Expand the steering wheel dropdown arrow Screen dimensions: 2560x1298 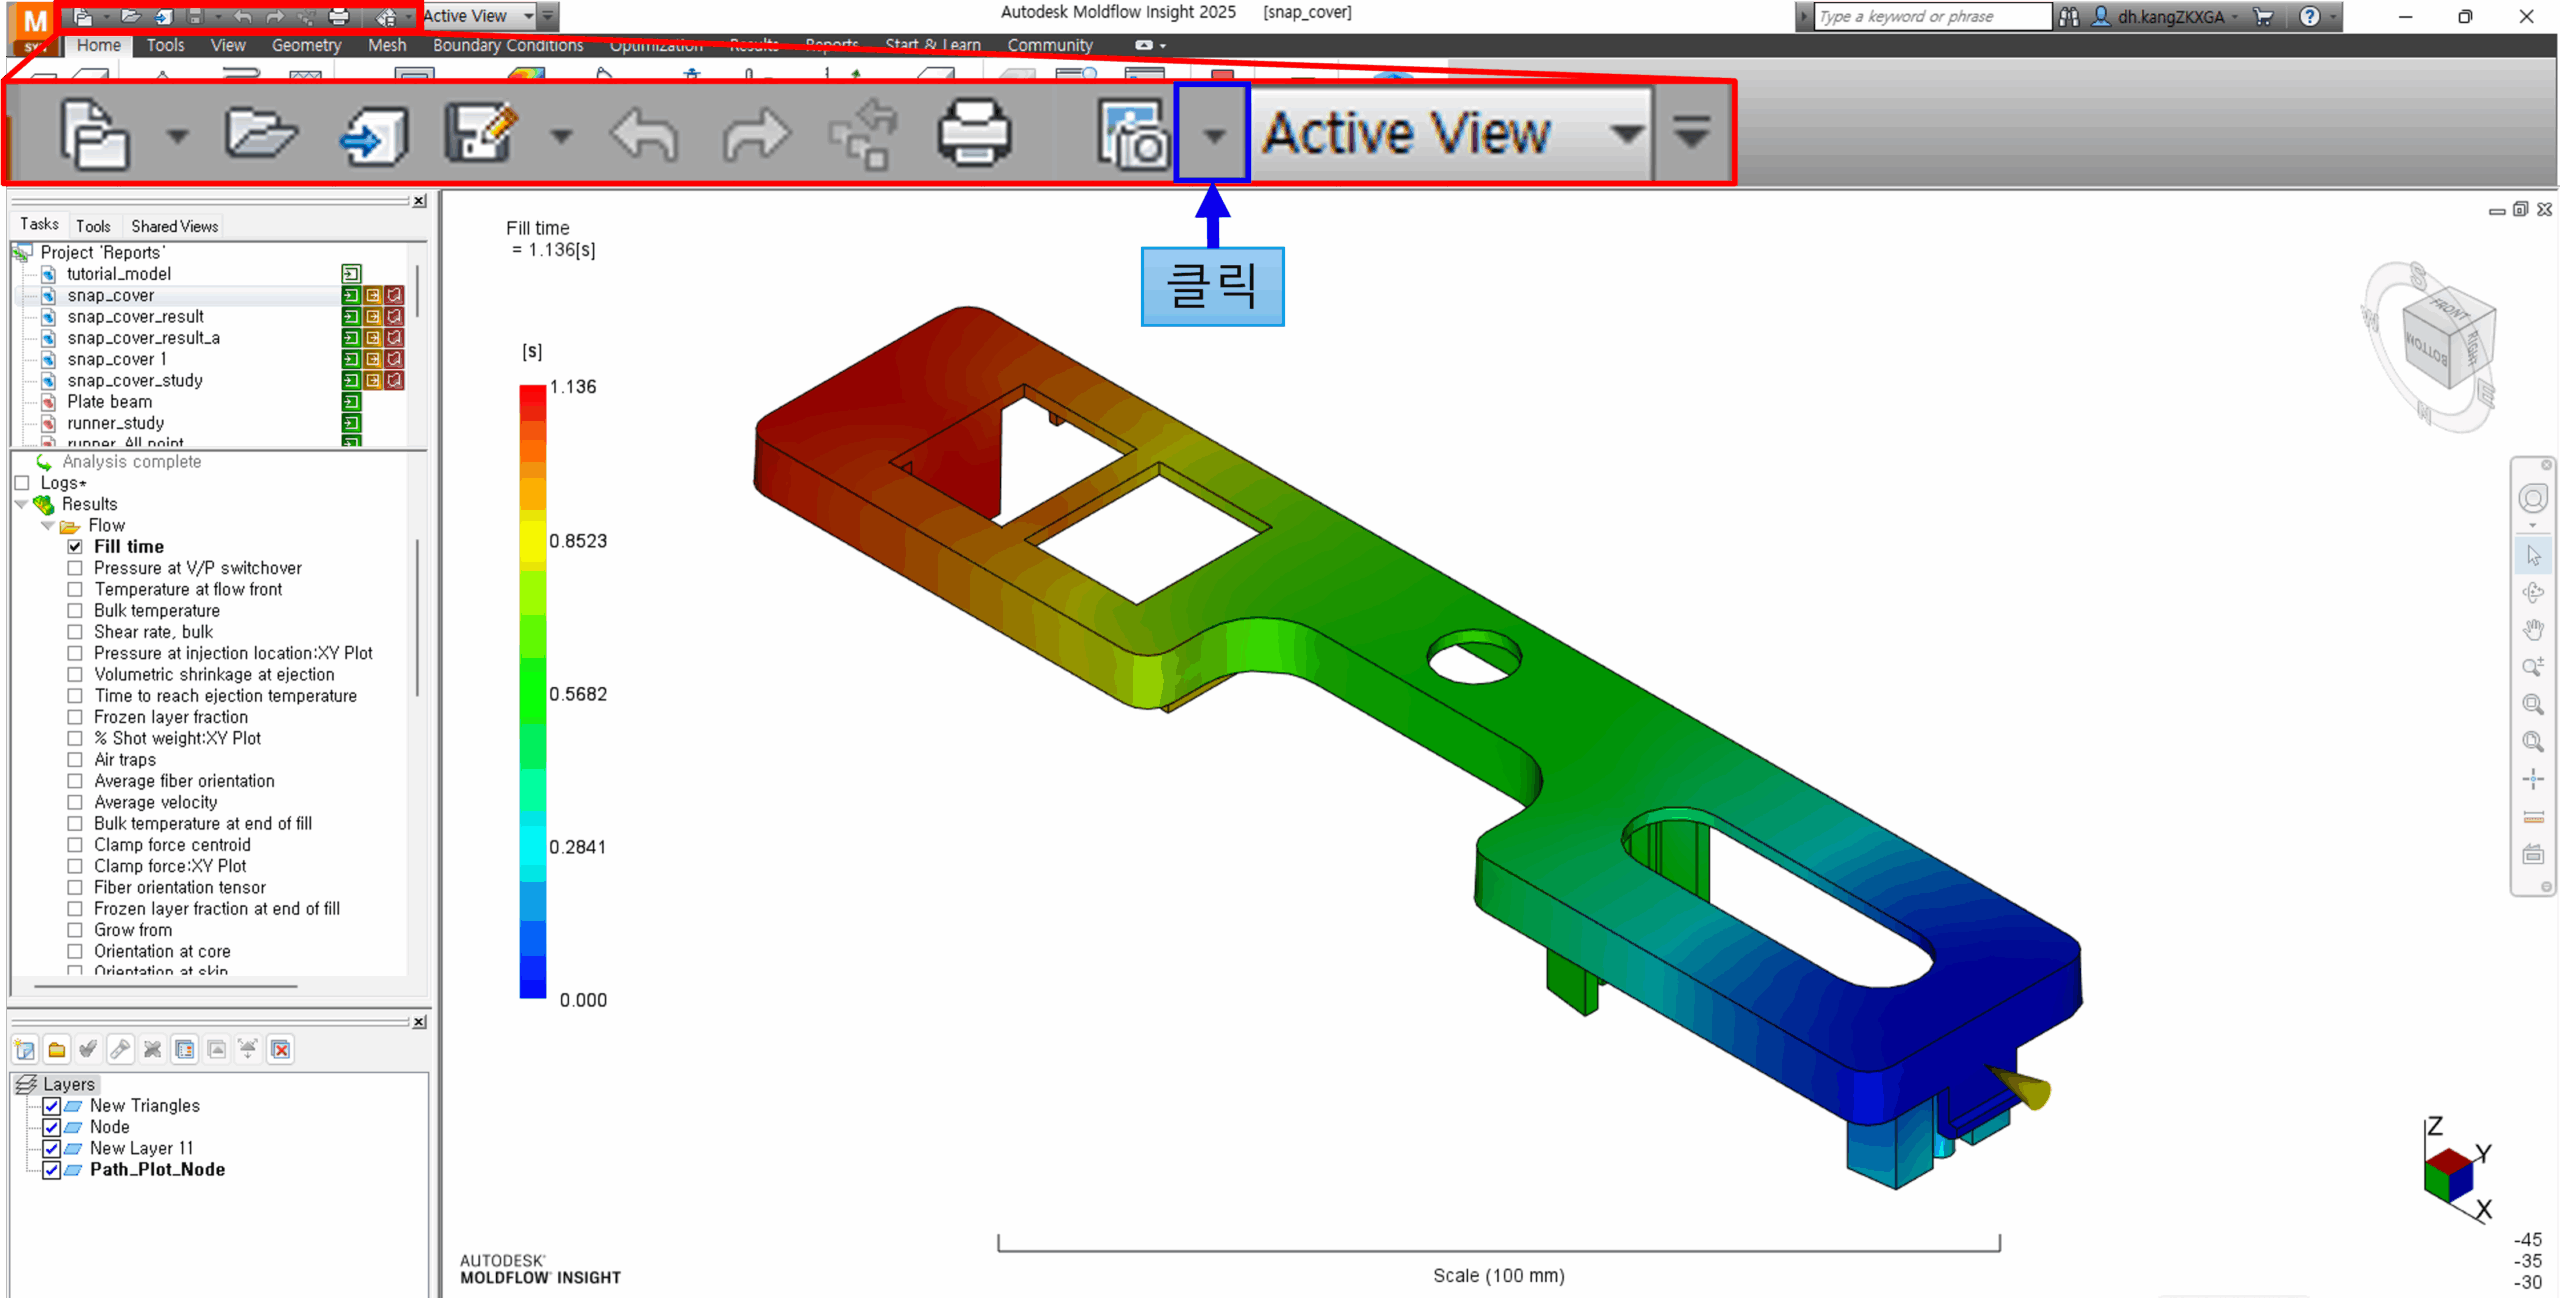(2533, 525)
